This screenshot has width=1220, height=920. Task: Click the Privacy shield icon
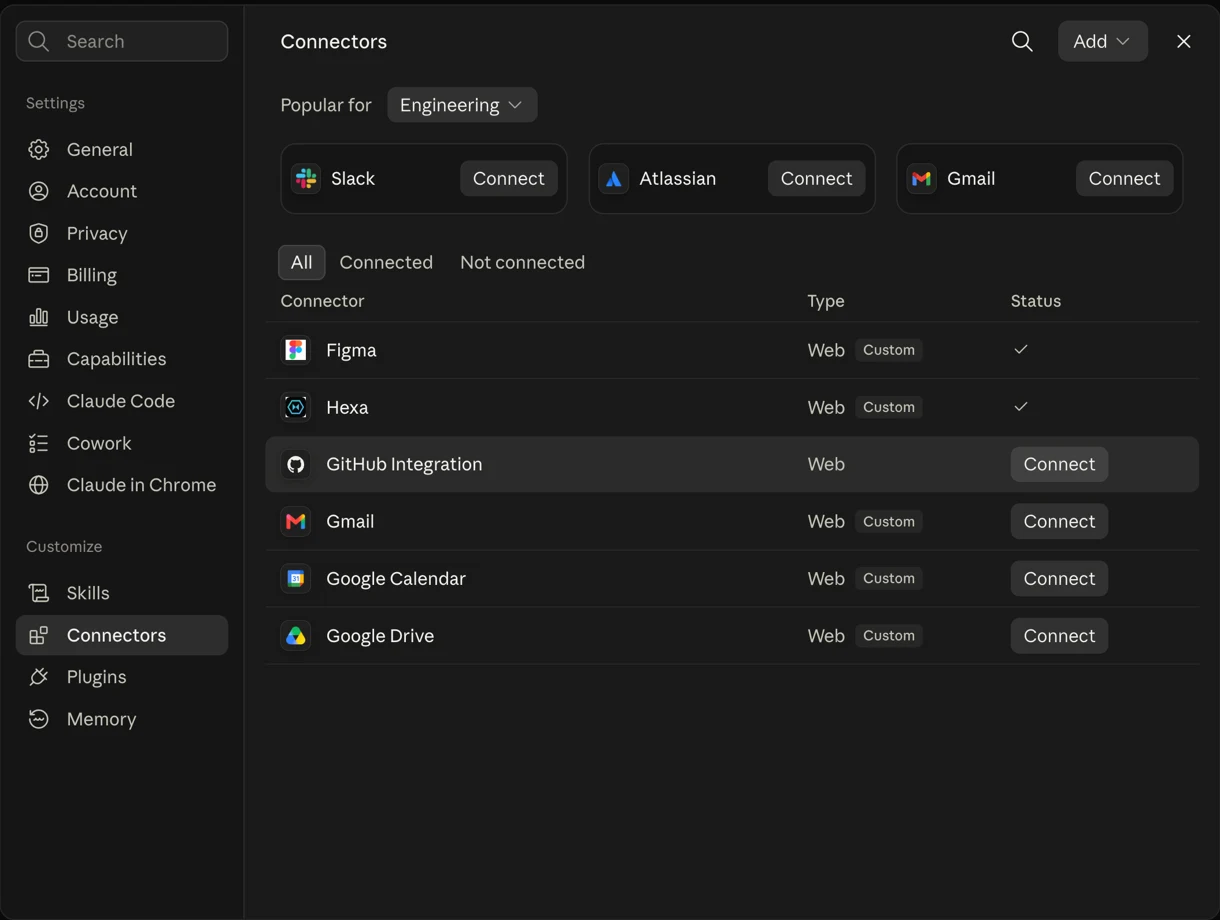tap(39, 233)
